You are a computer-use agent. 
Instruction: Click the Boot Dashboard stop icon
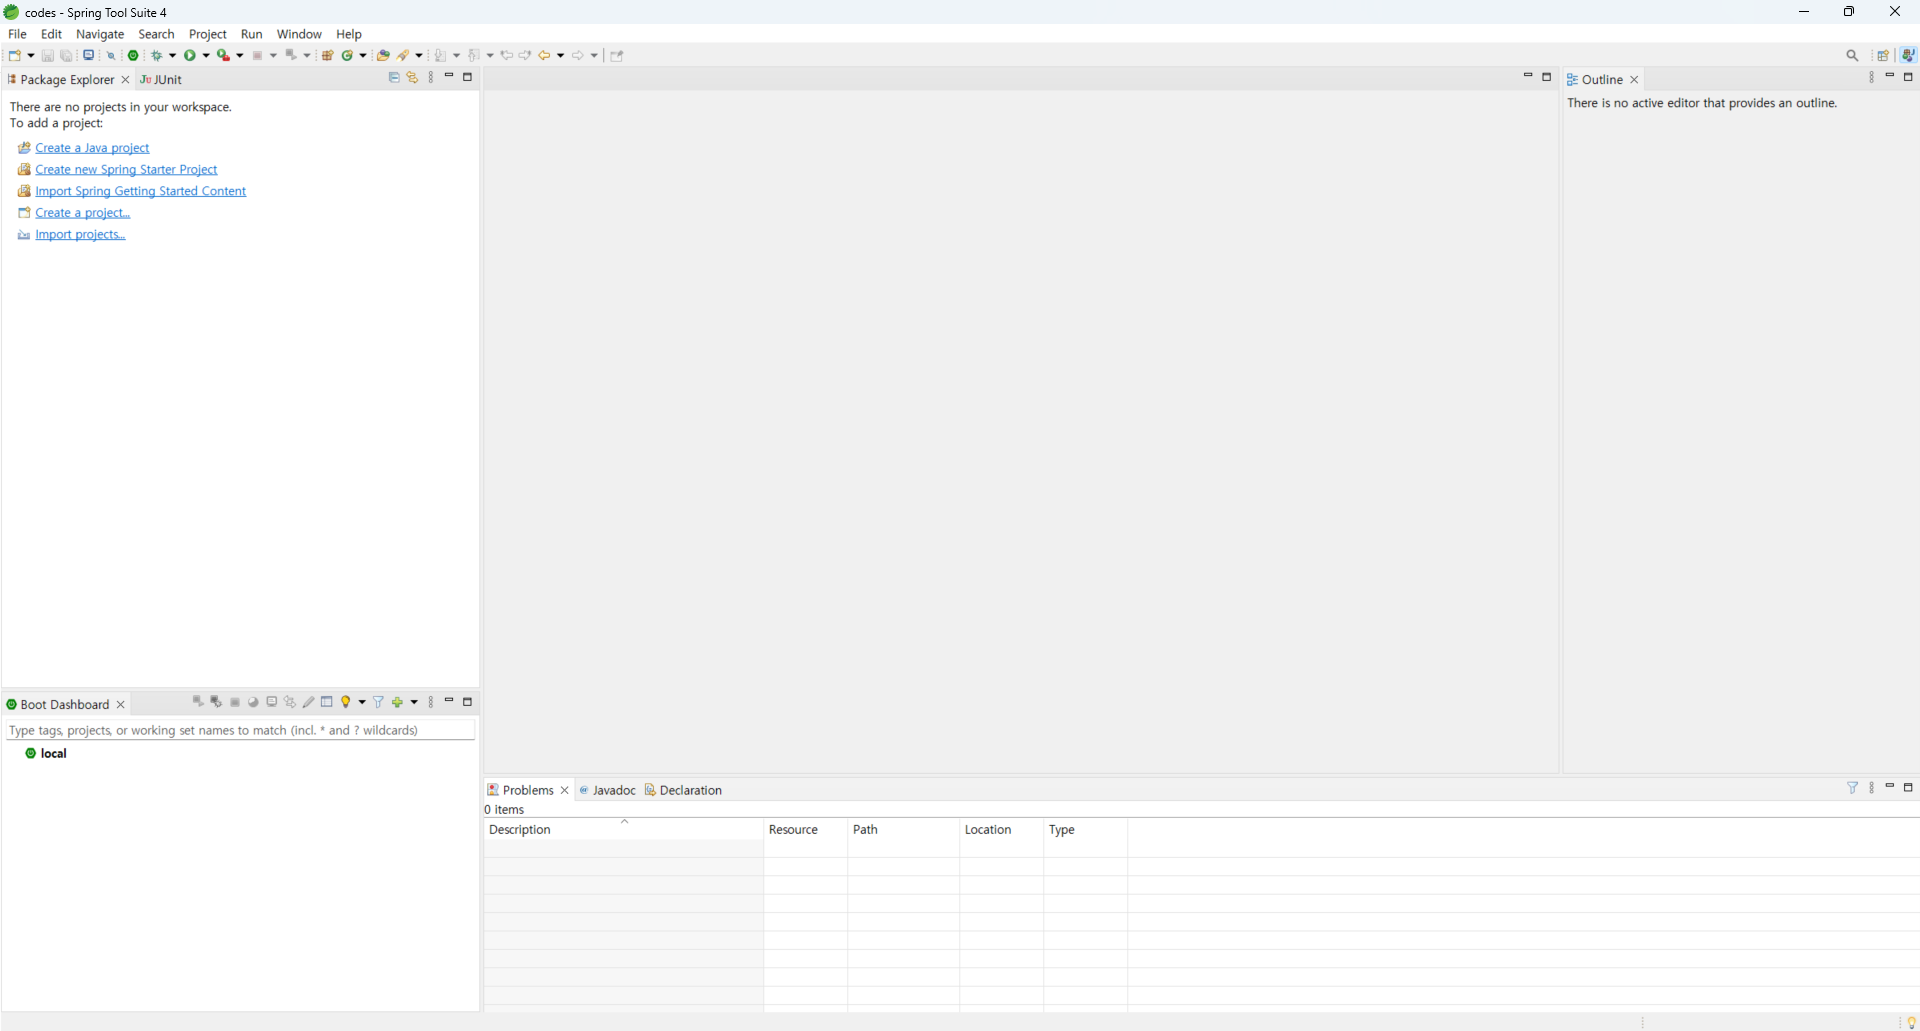coord(235,702)
